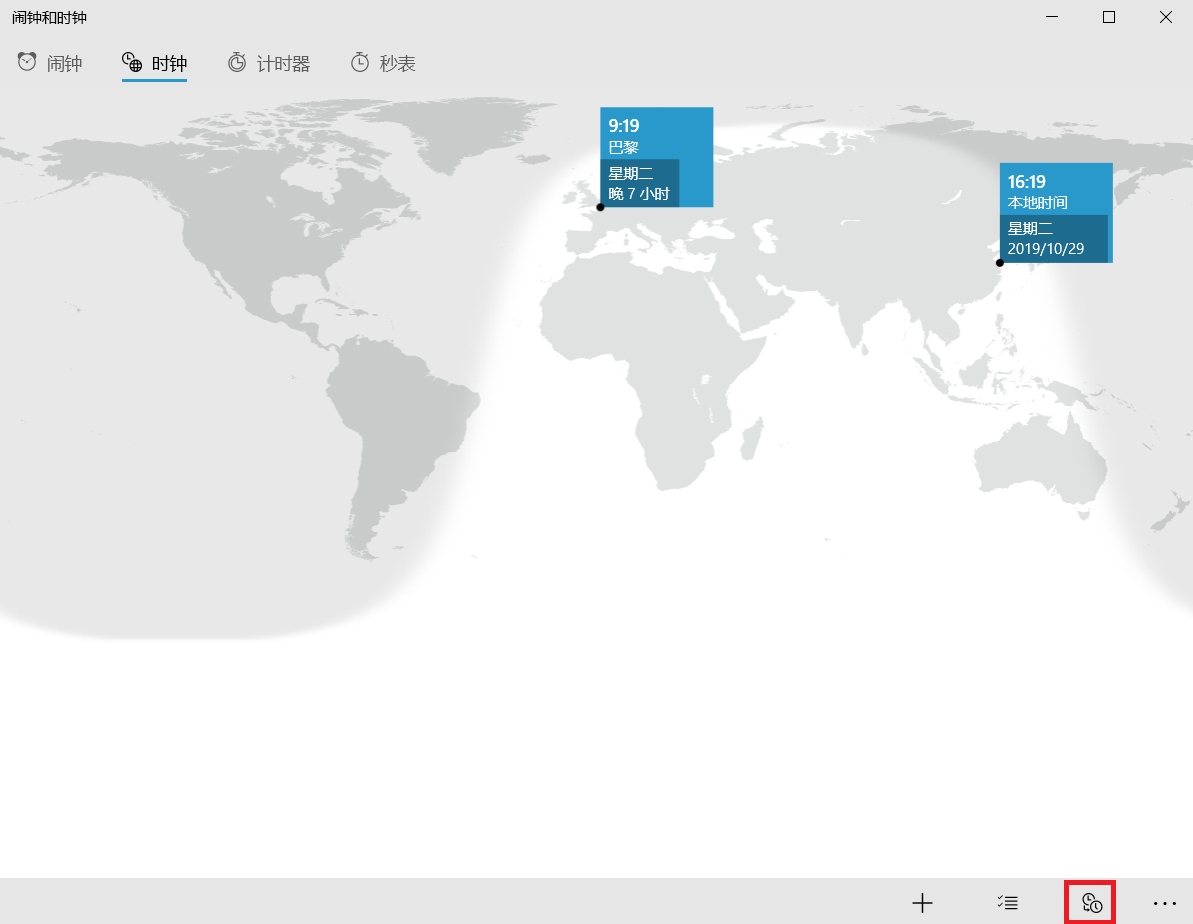Open the more options ellipsis menu
This screenshot has height=924, width=1193.
click(x=1165, y=902)
